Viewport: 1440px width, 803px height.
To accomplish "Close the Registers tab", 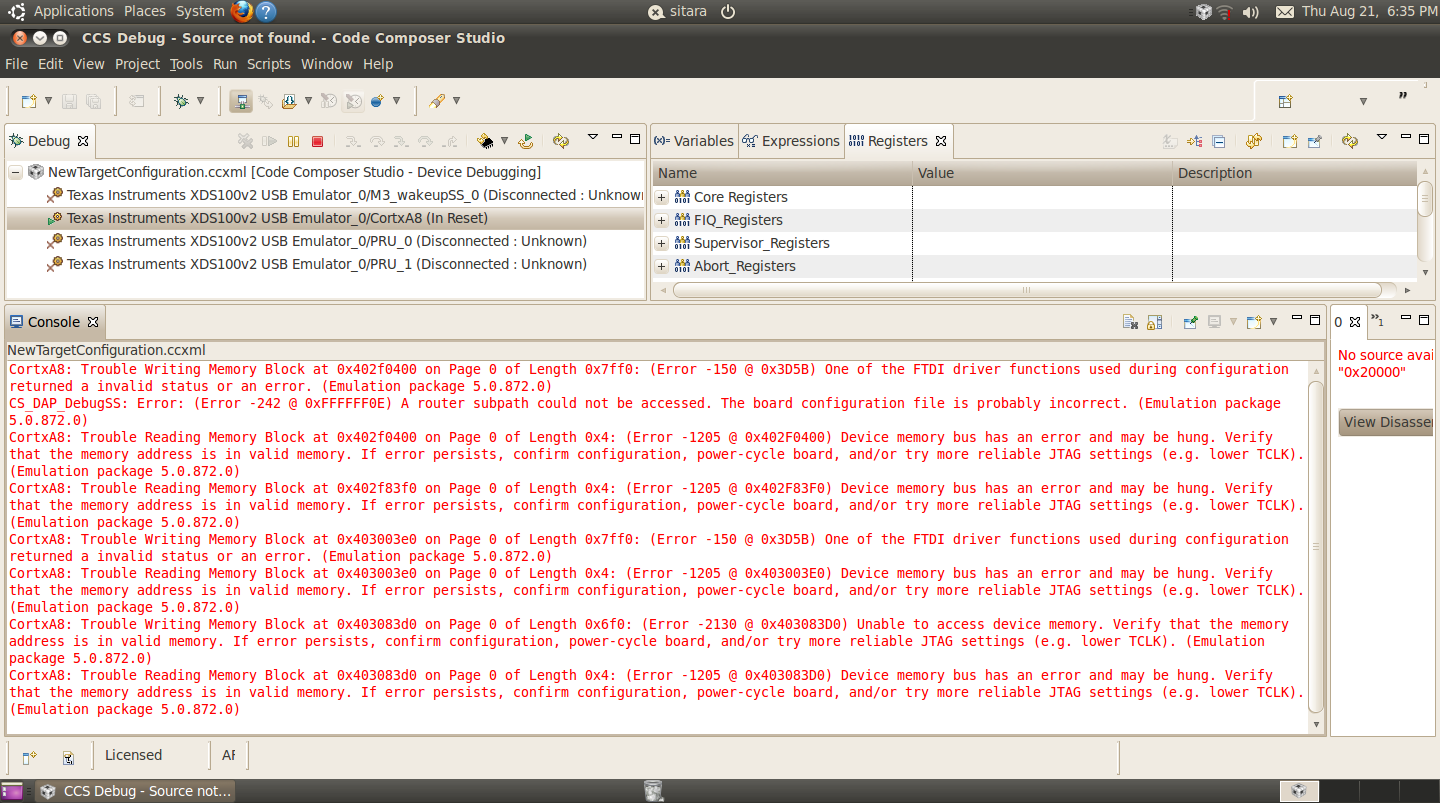I will click(941, 141).
